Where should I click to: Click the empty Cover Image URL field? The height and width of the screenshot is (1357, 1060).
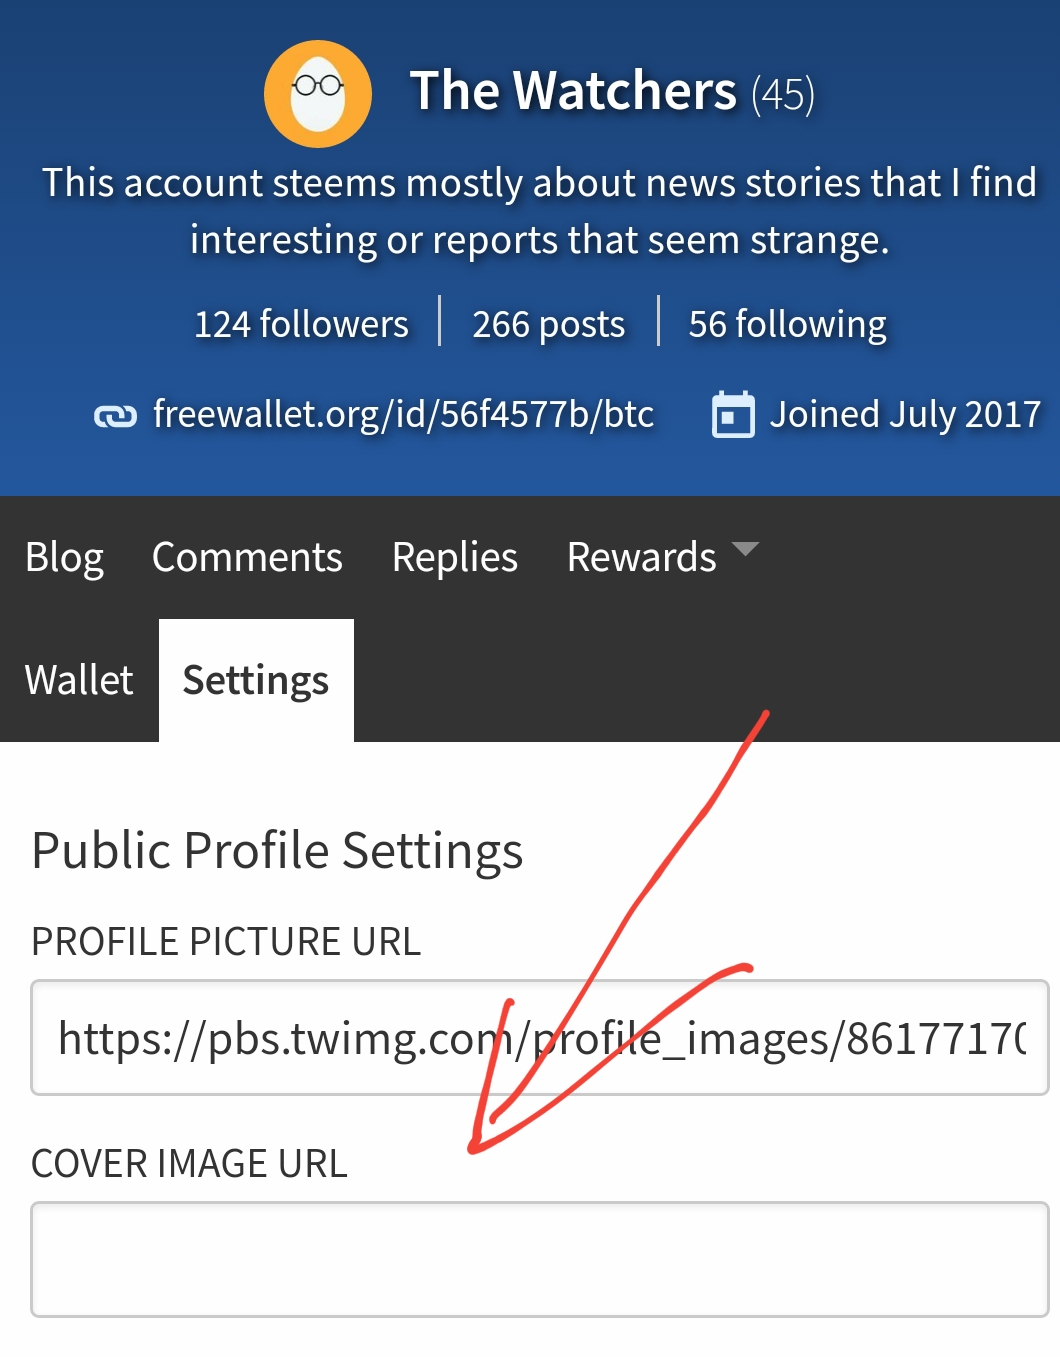540,1259
